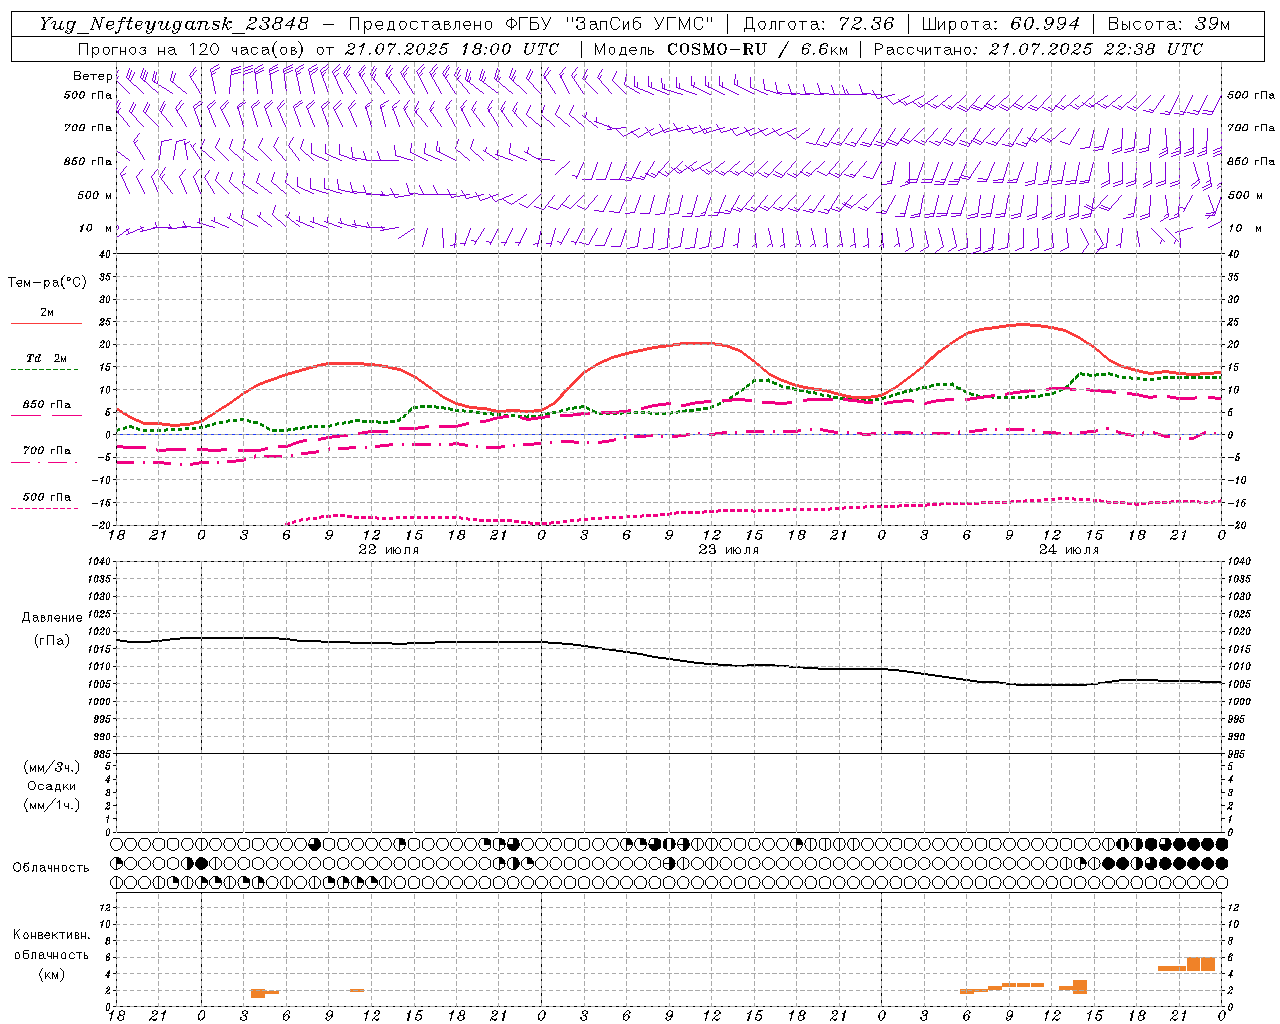The width and height of the screenshot is (1280, 1024).
Task: Click the dotted line sample under temperature '500 гПа' legend
Action: (x=45, y=509)
